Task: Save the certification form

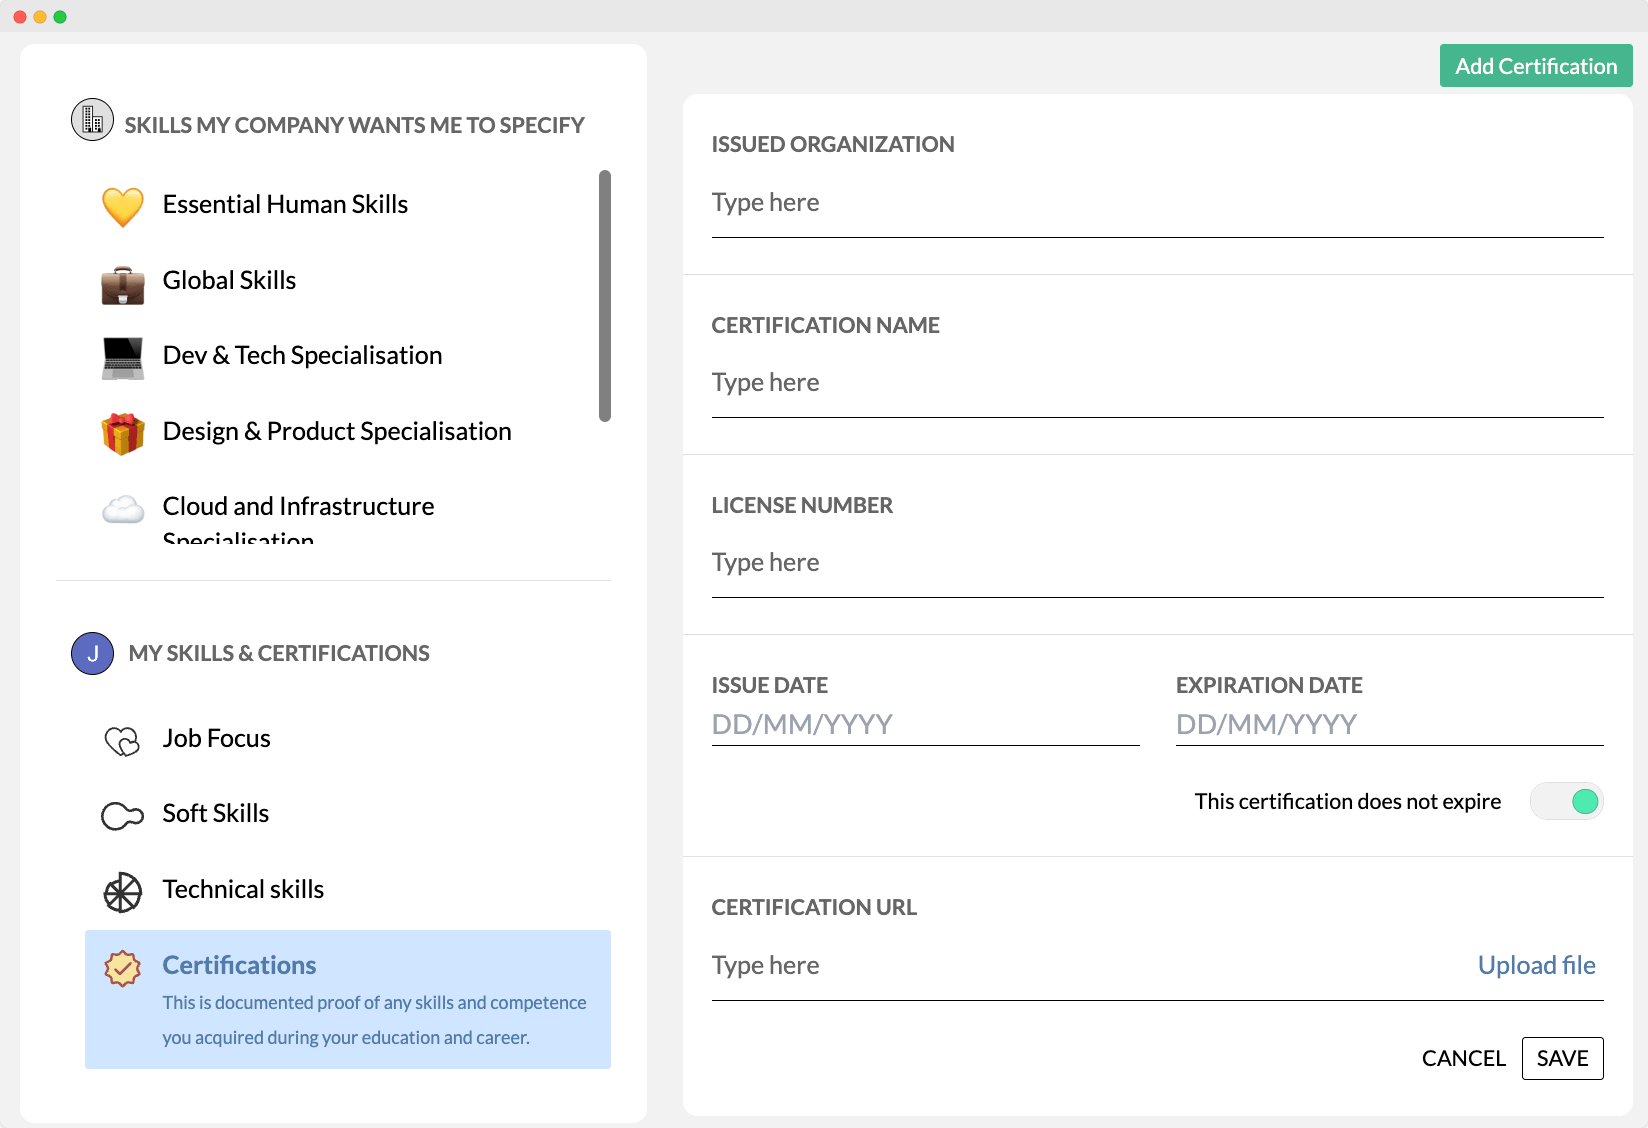Action: pos(1562,1058)
